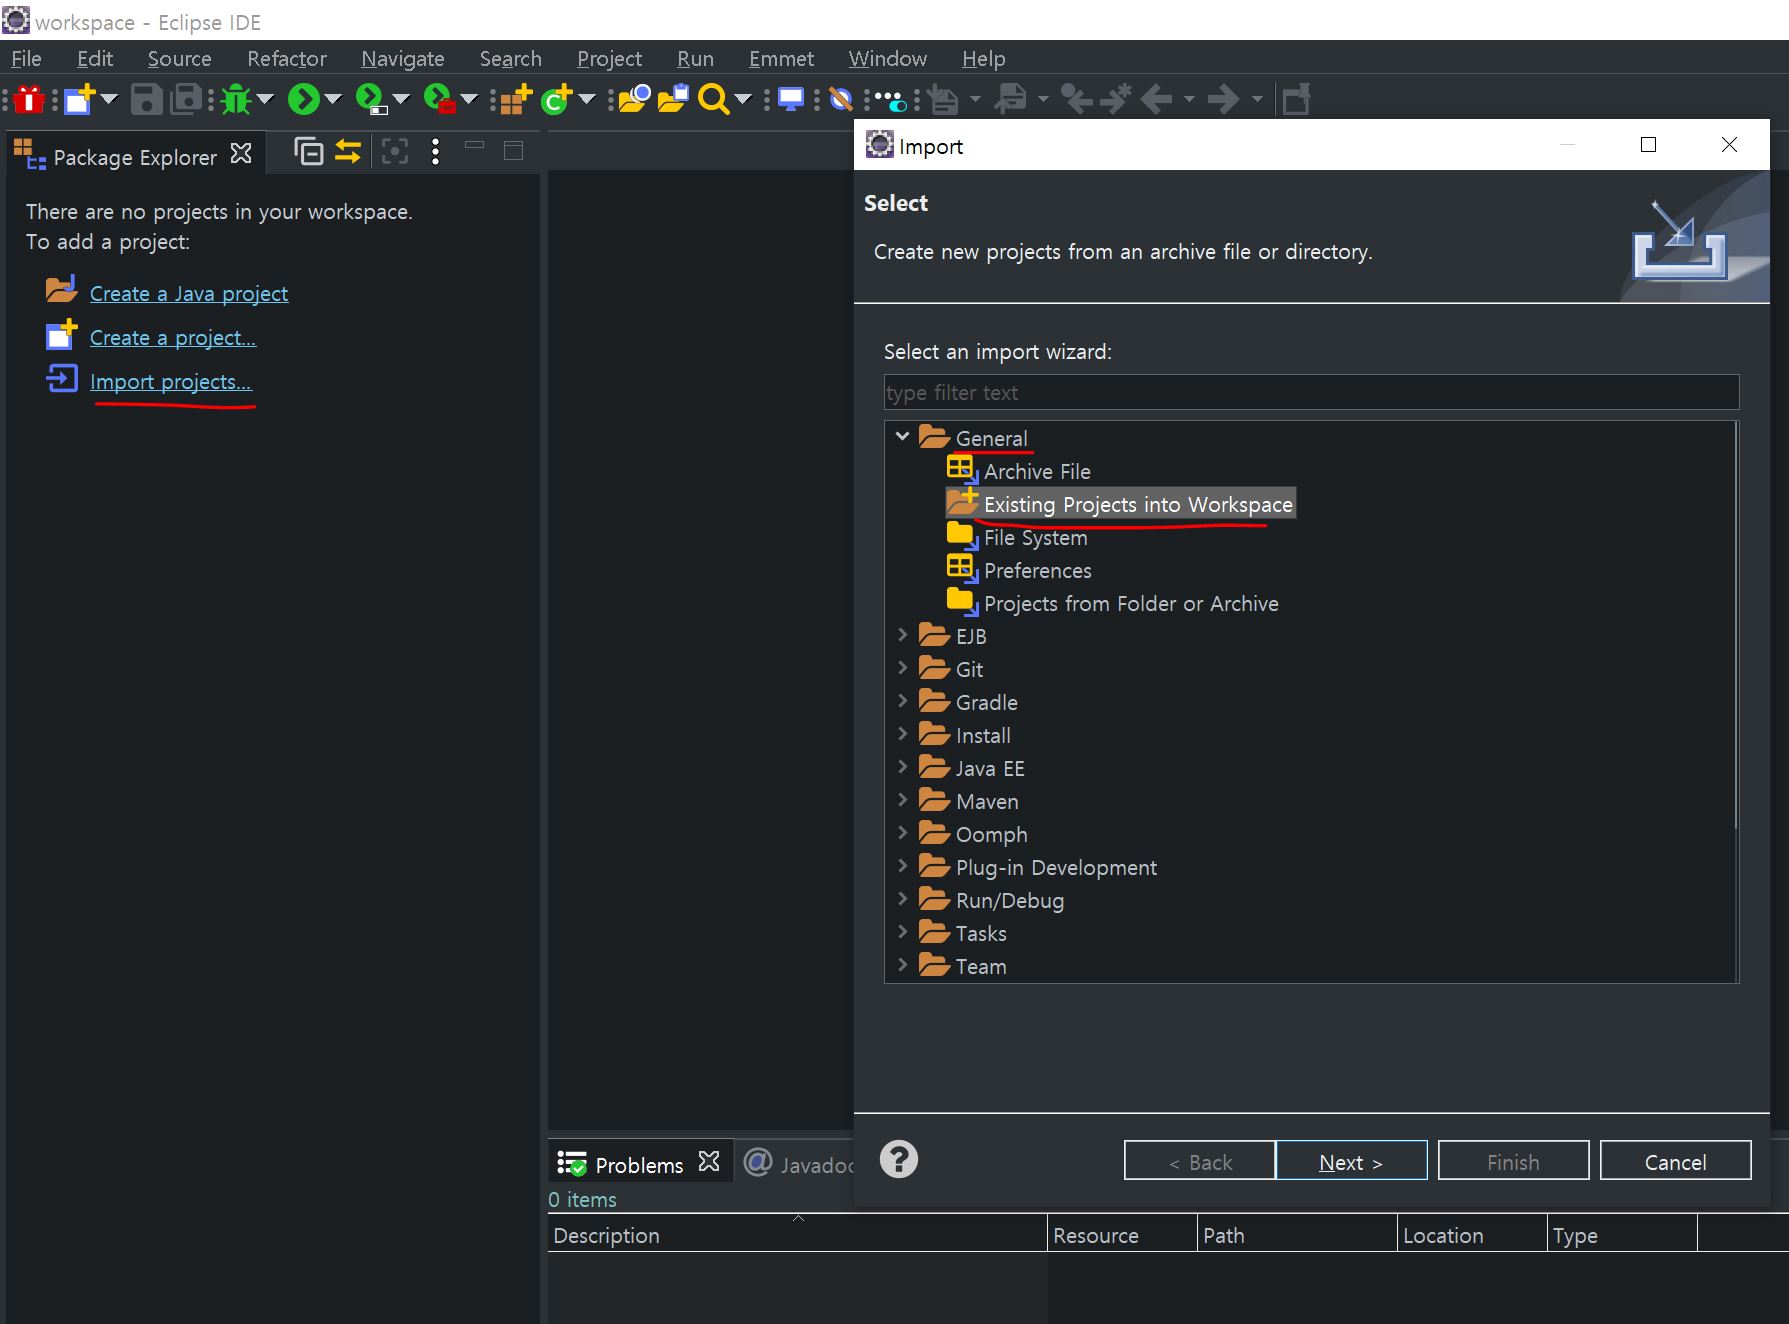Open Package Explorer View Menu three dots
The width and height of the screenshot is (1789, 1324).
(435, 151)
